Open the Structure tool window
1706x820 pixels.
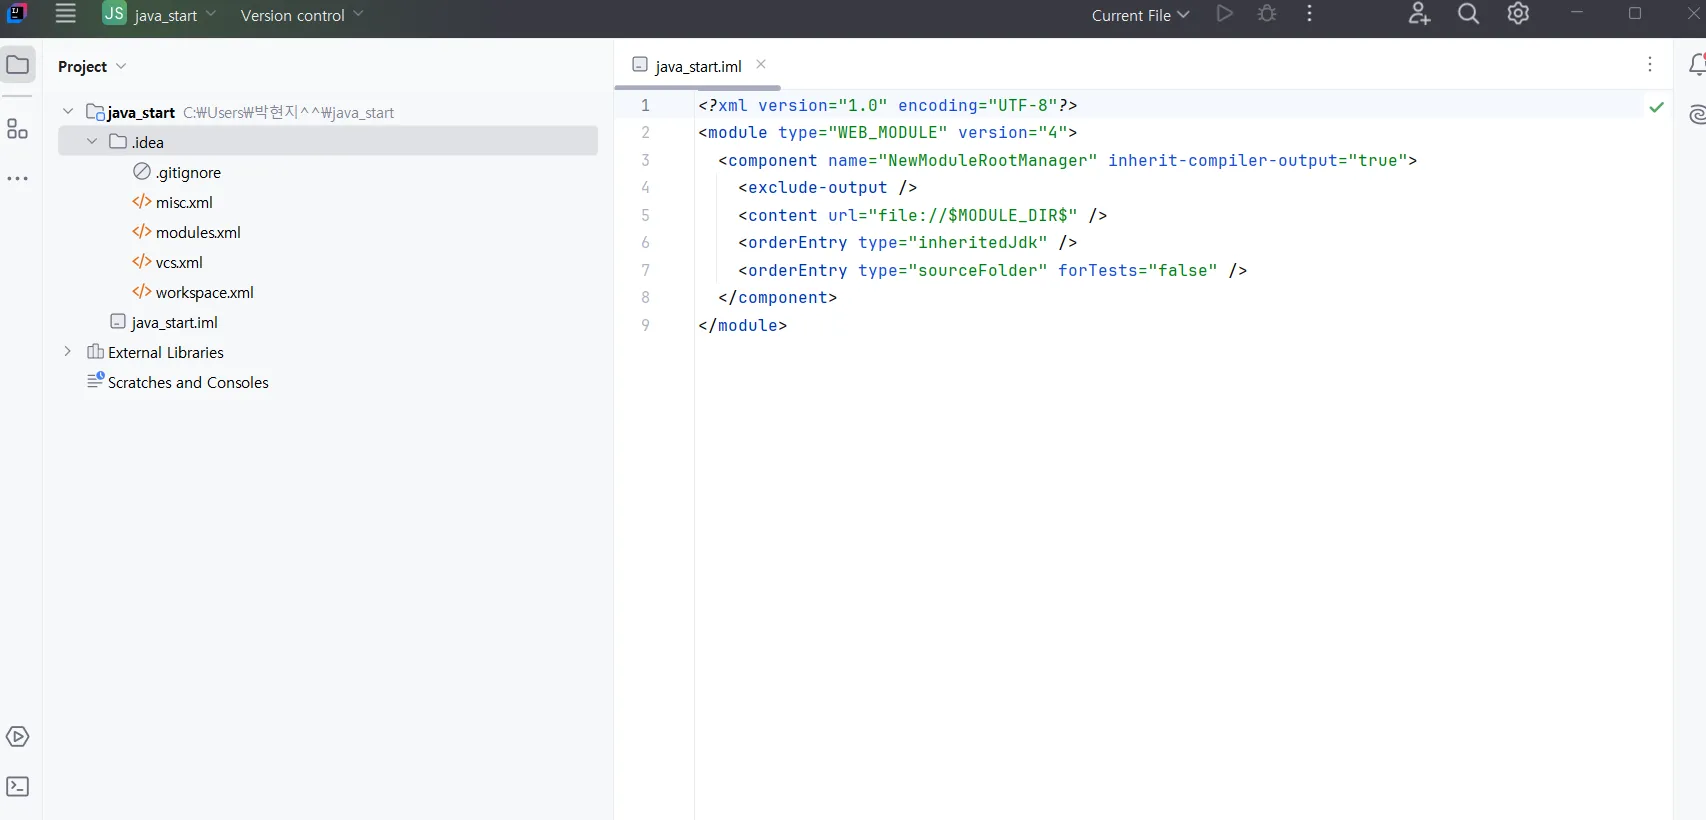[x=17, y=128]
